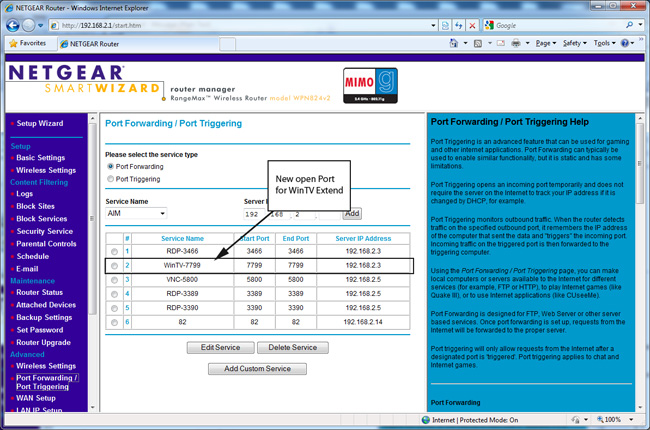Open the WAN Setup link

(36, 398)
